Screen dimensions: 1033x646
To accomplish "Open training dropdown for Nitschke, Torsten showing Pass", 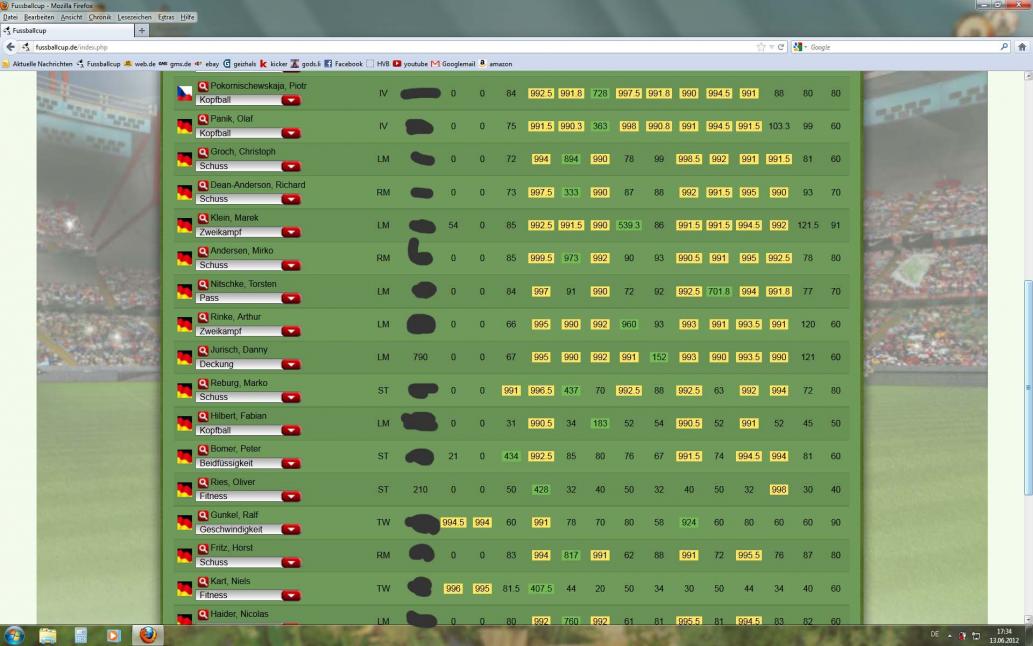I will pos(290,298).
